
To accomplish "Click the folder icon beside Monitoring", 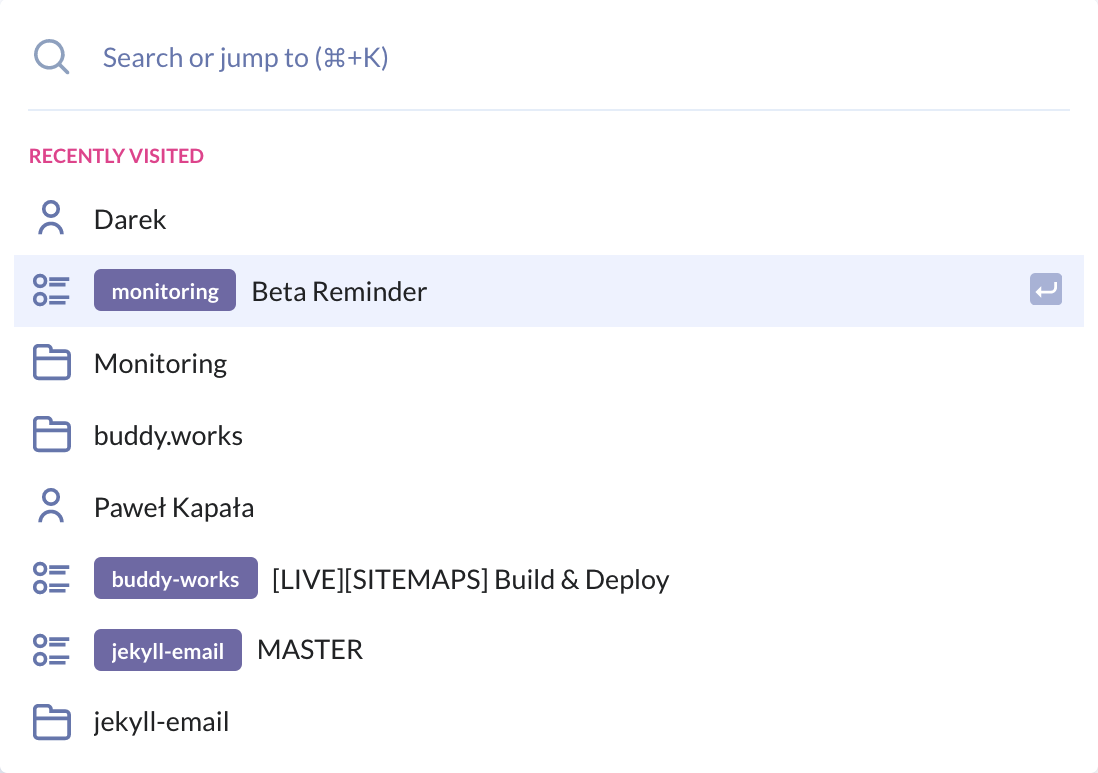I will (51, 363).
